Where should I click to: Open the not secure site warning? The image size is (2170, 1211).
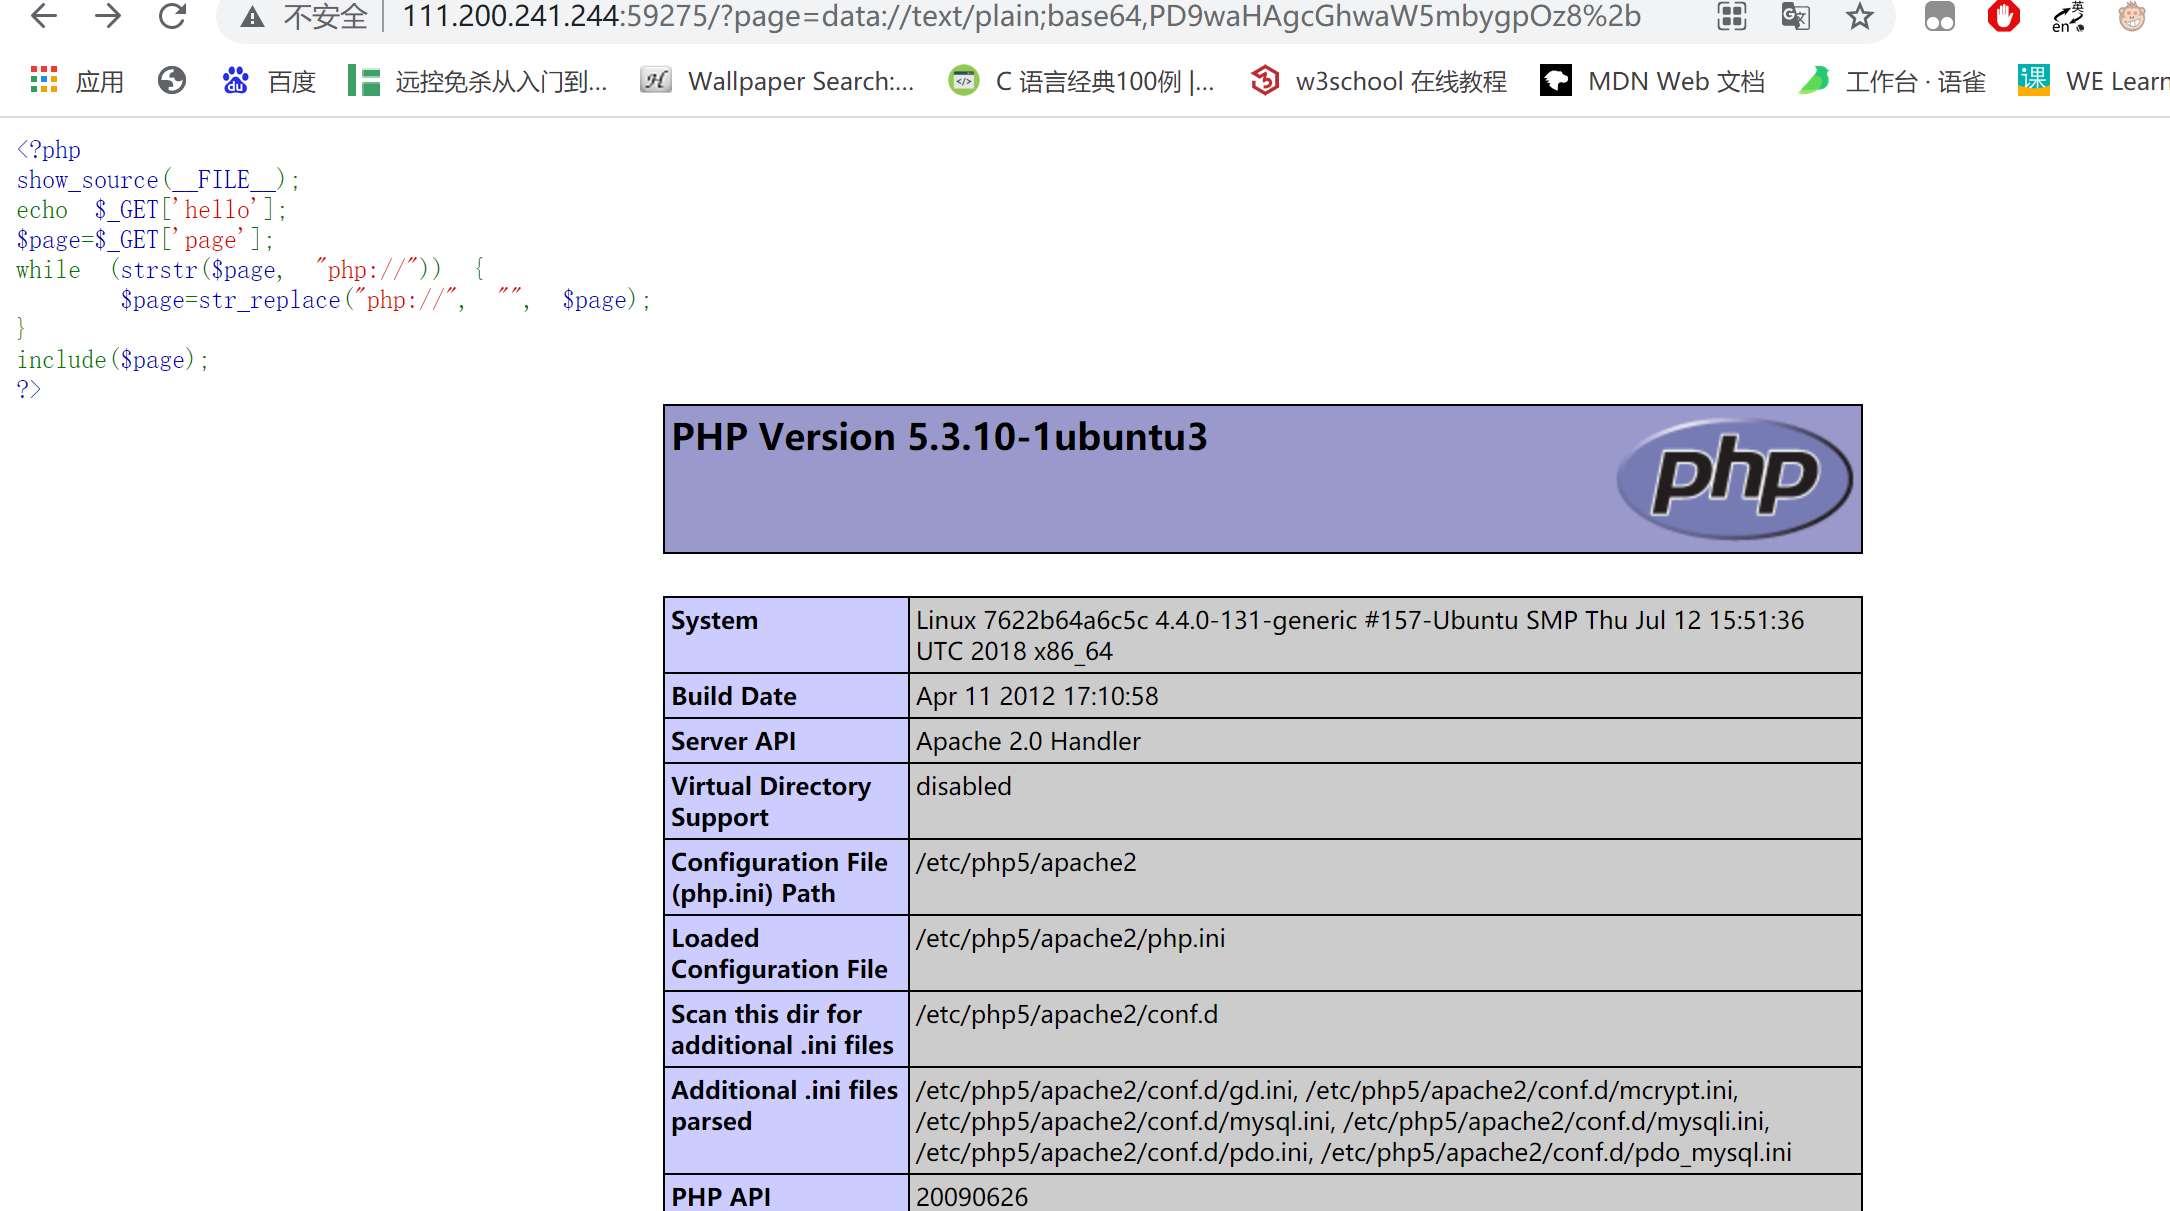pos(305,17)
